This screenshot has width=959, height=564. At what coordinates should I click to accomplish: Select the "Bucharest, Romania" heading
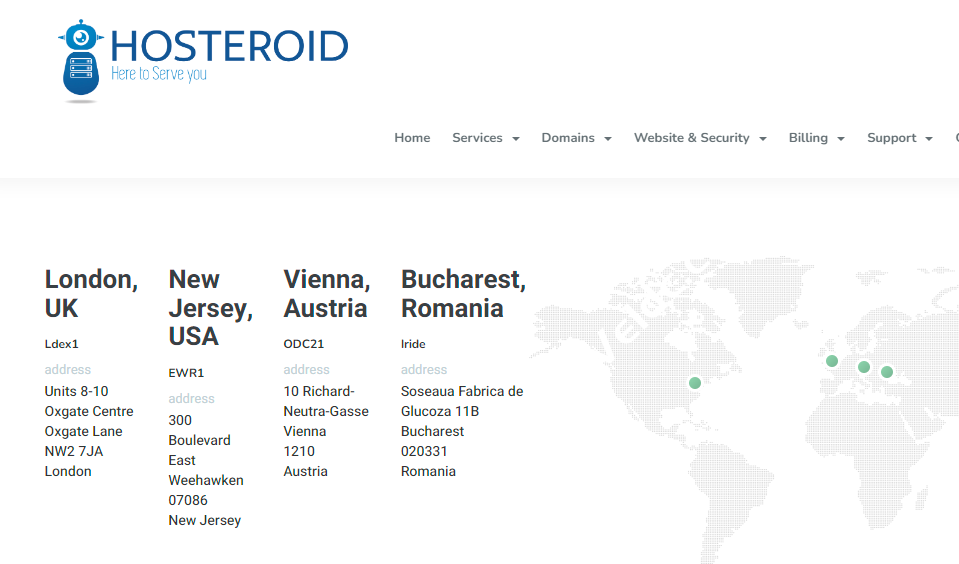click(463, 293)
